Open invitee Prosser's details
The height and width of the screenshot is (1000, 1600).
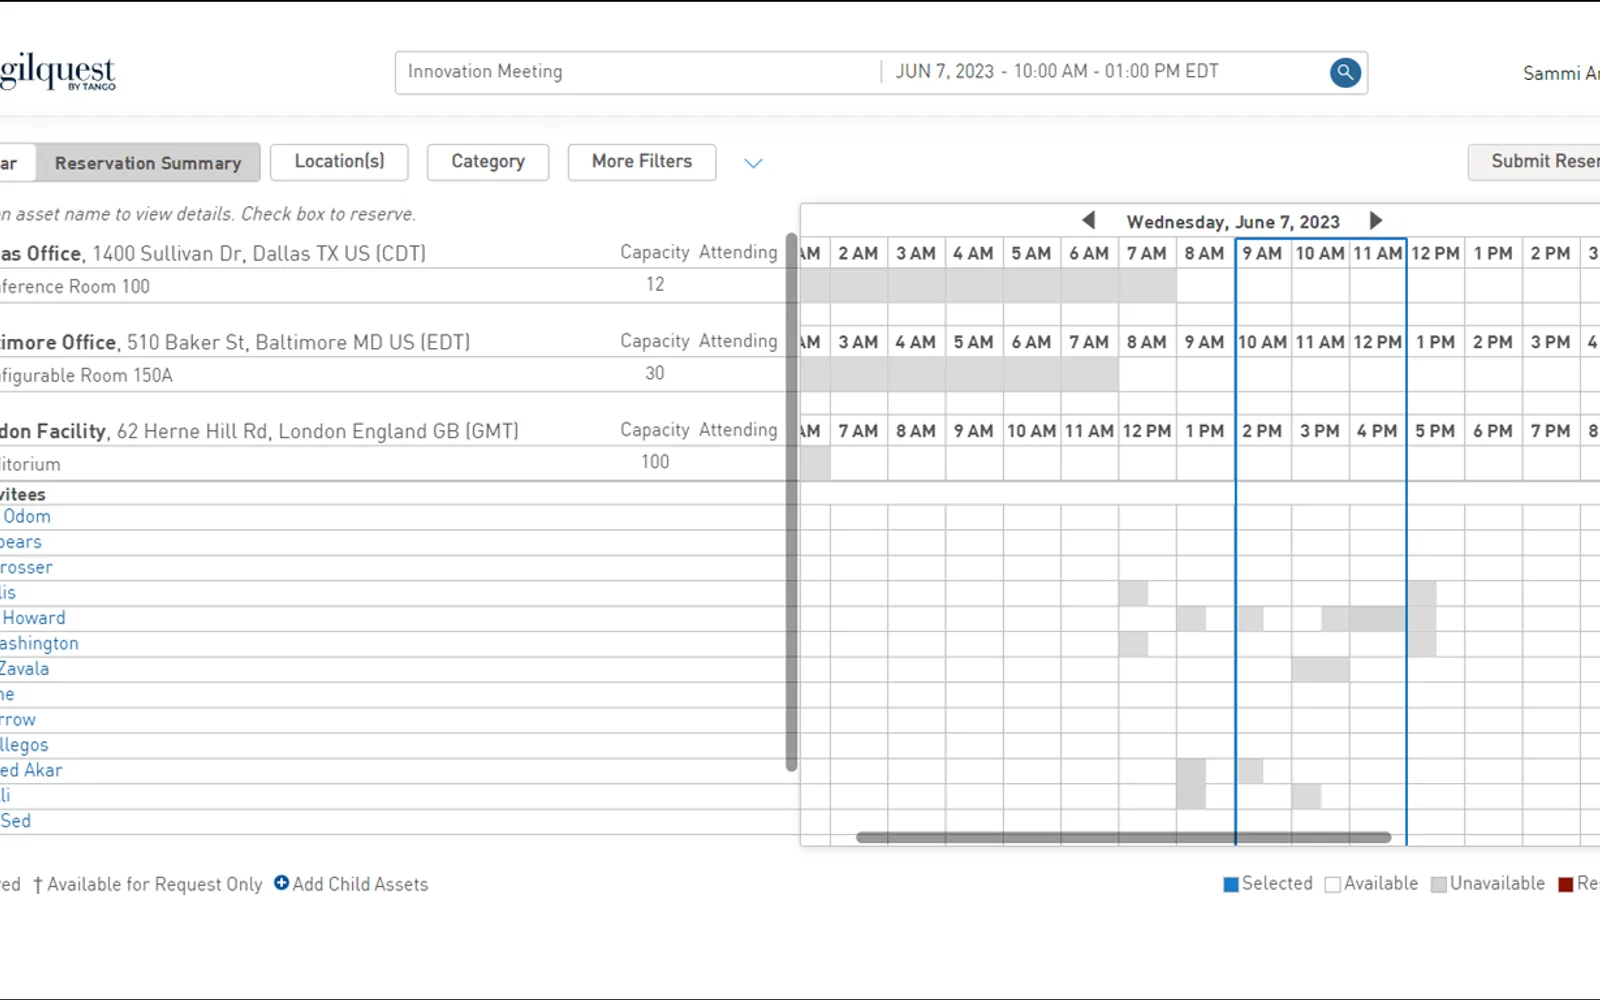[26, 568]
